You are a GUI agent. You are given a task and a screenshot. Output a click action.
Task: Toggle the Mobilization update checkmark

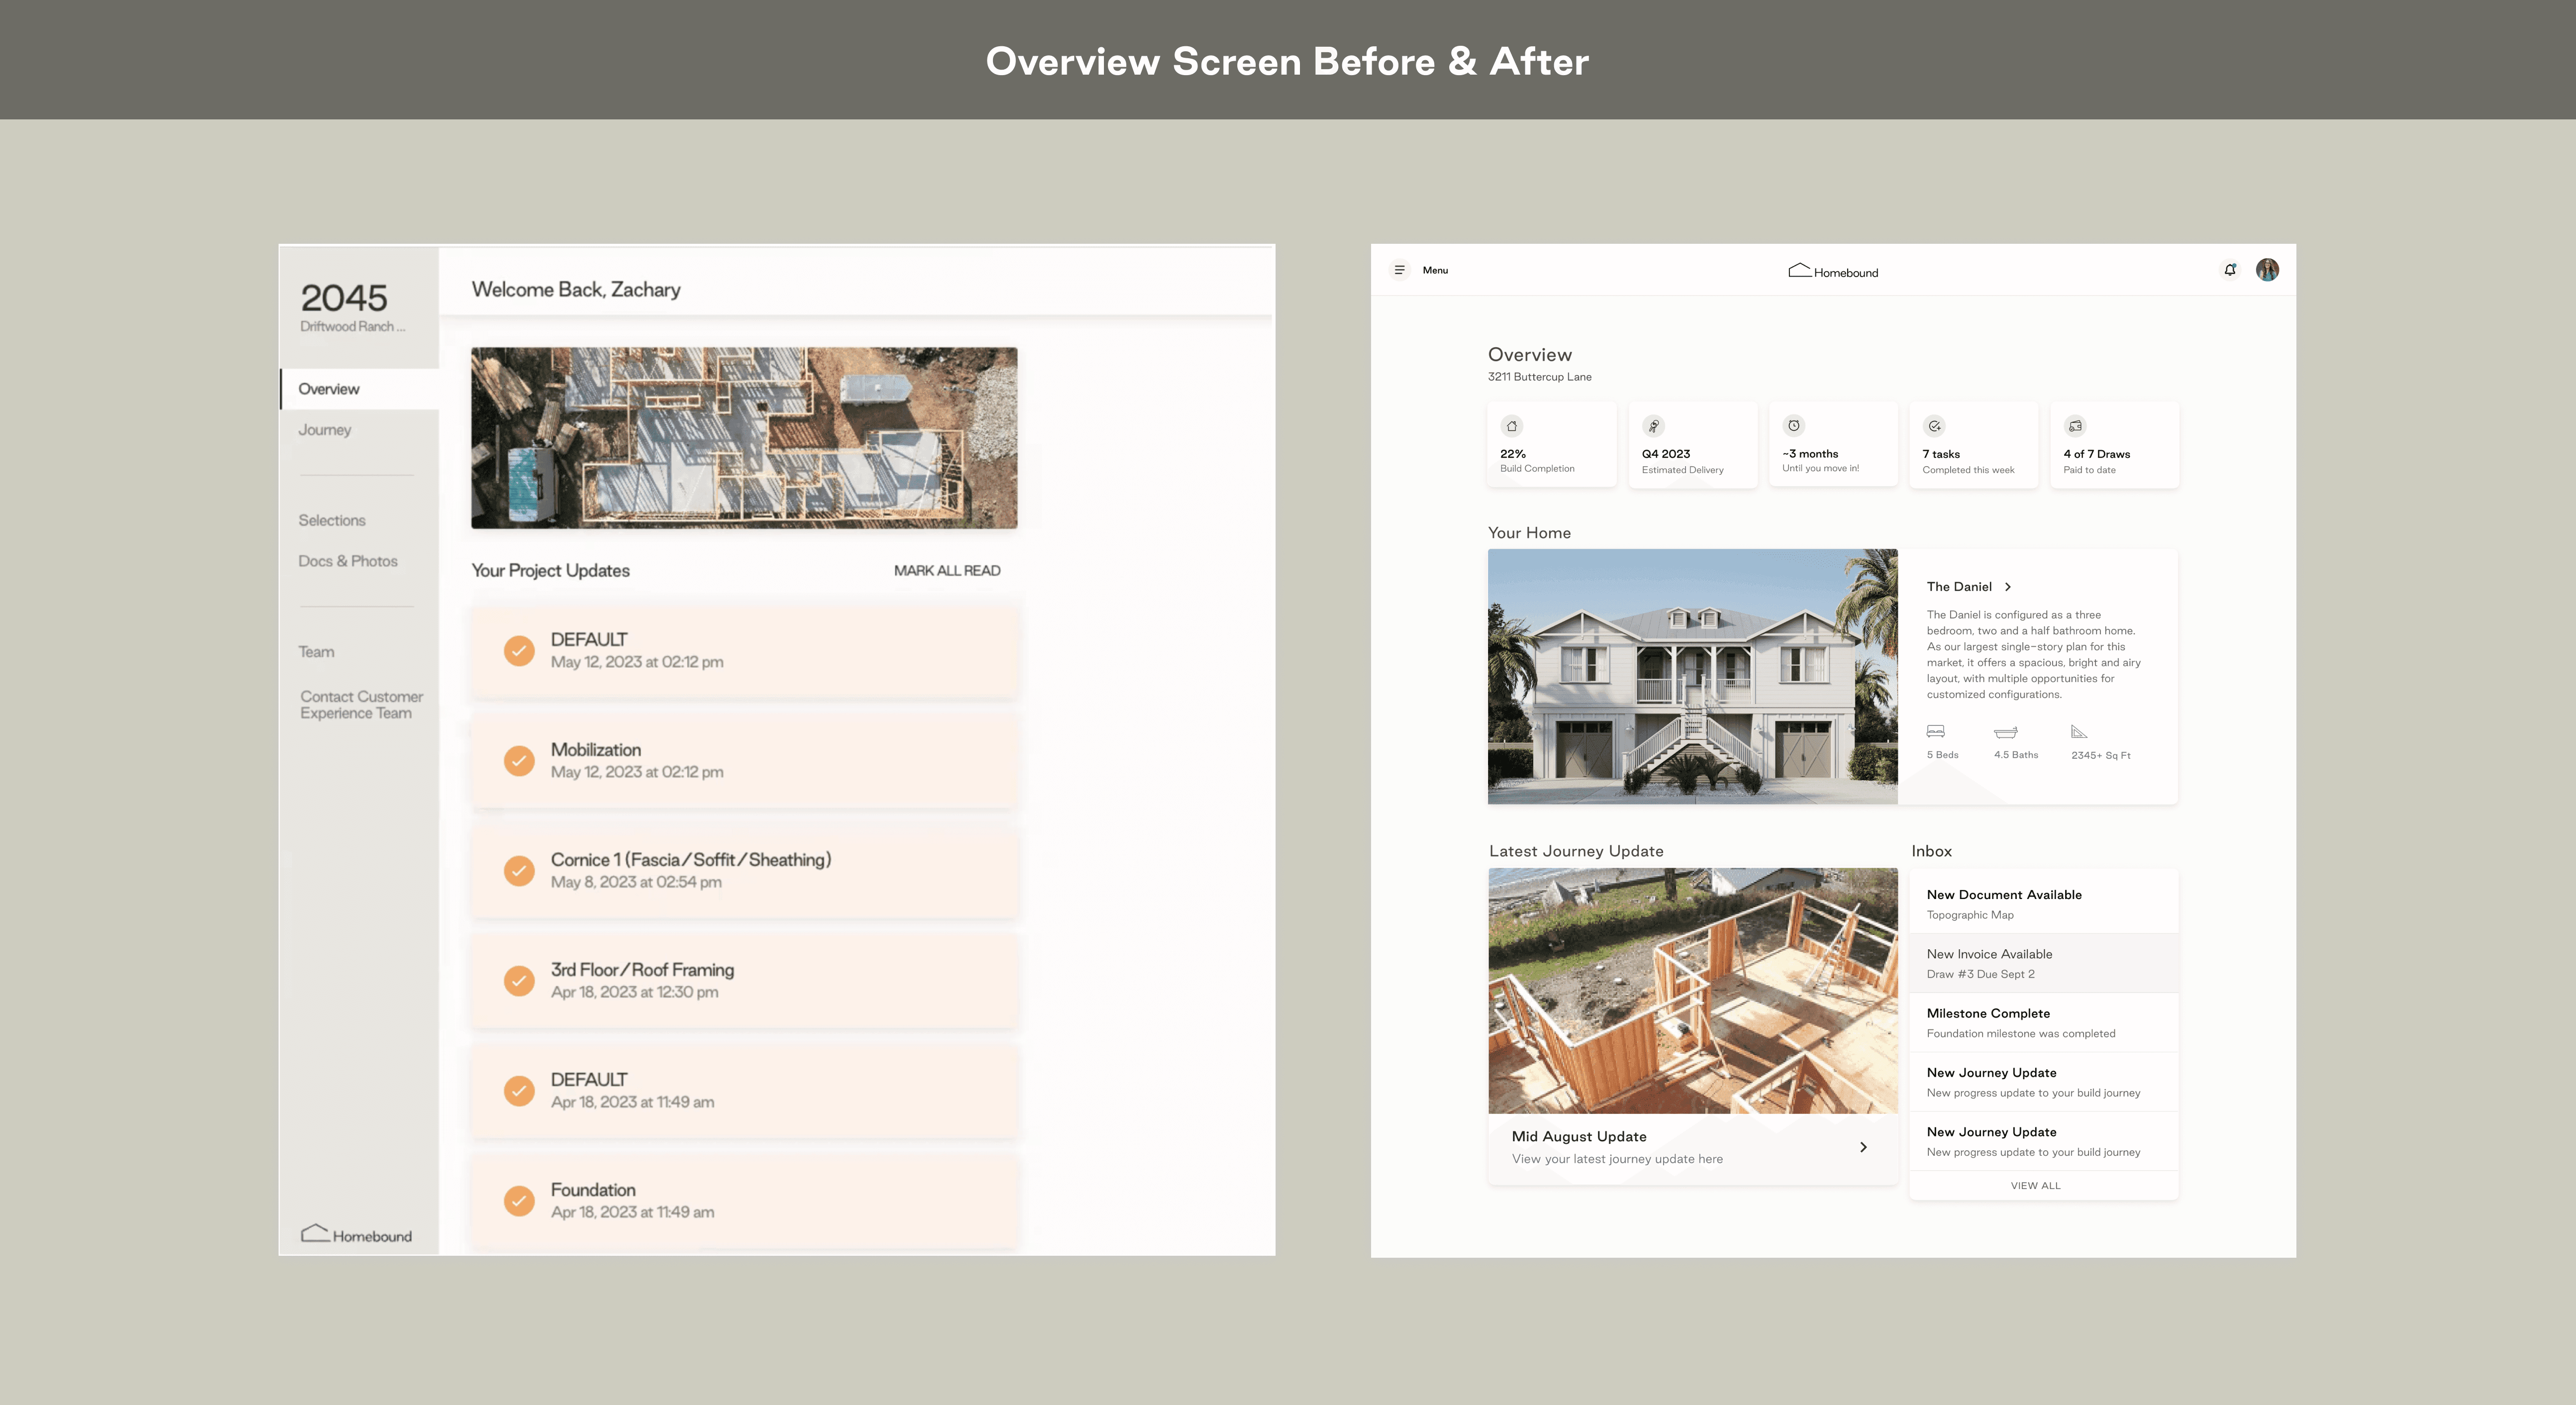pos(519,761)
